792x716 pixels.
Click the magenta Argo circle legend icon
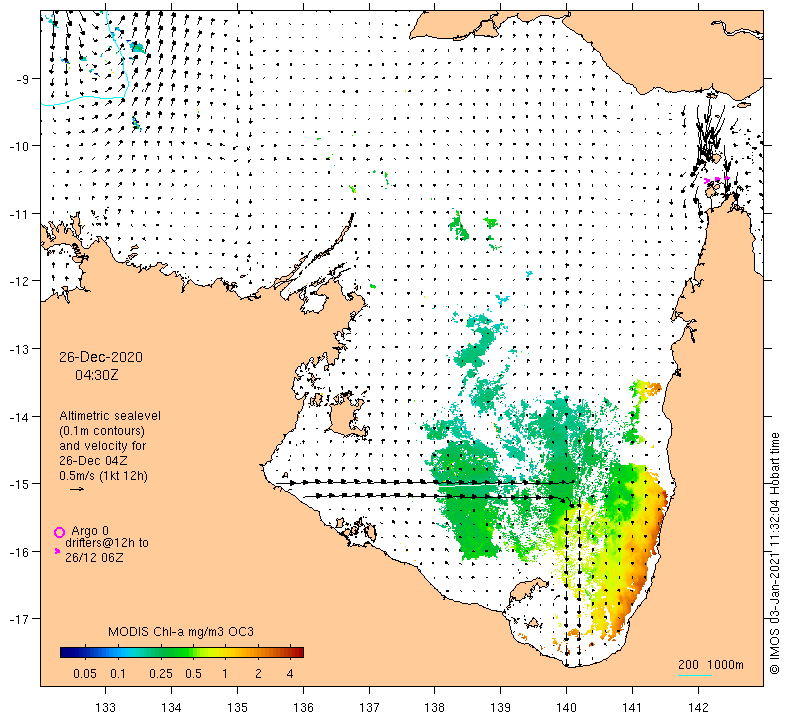60,532
